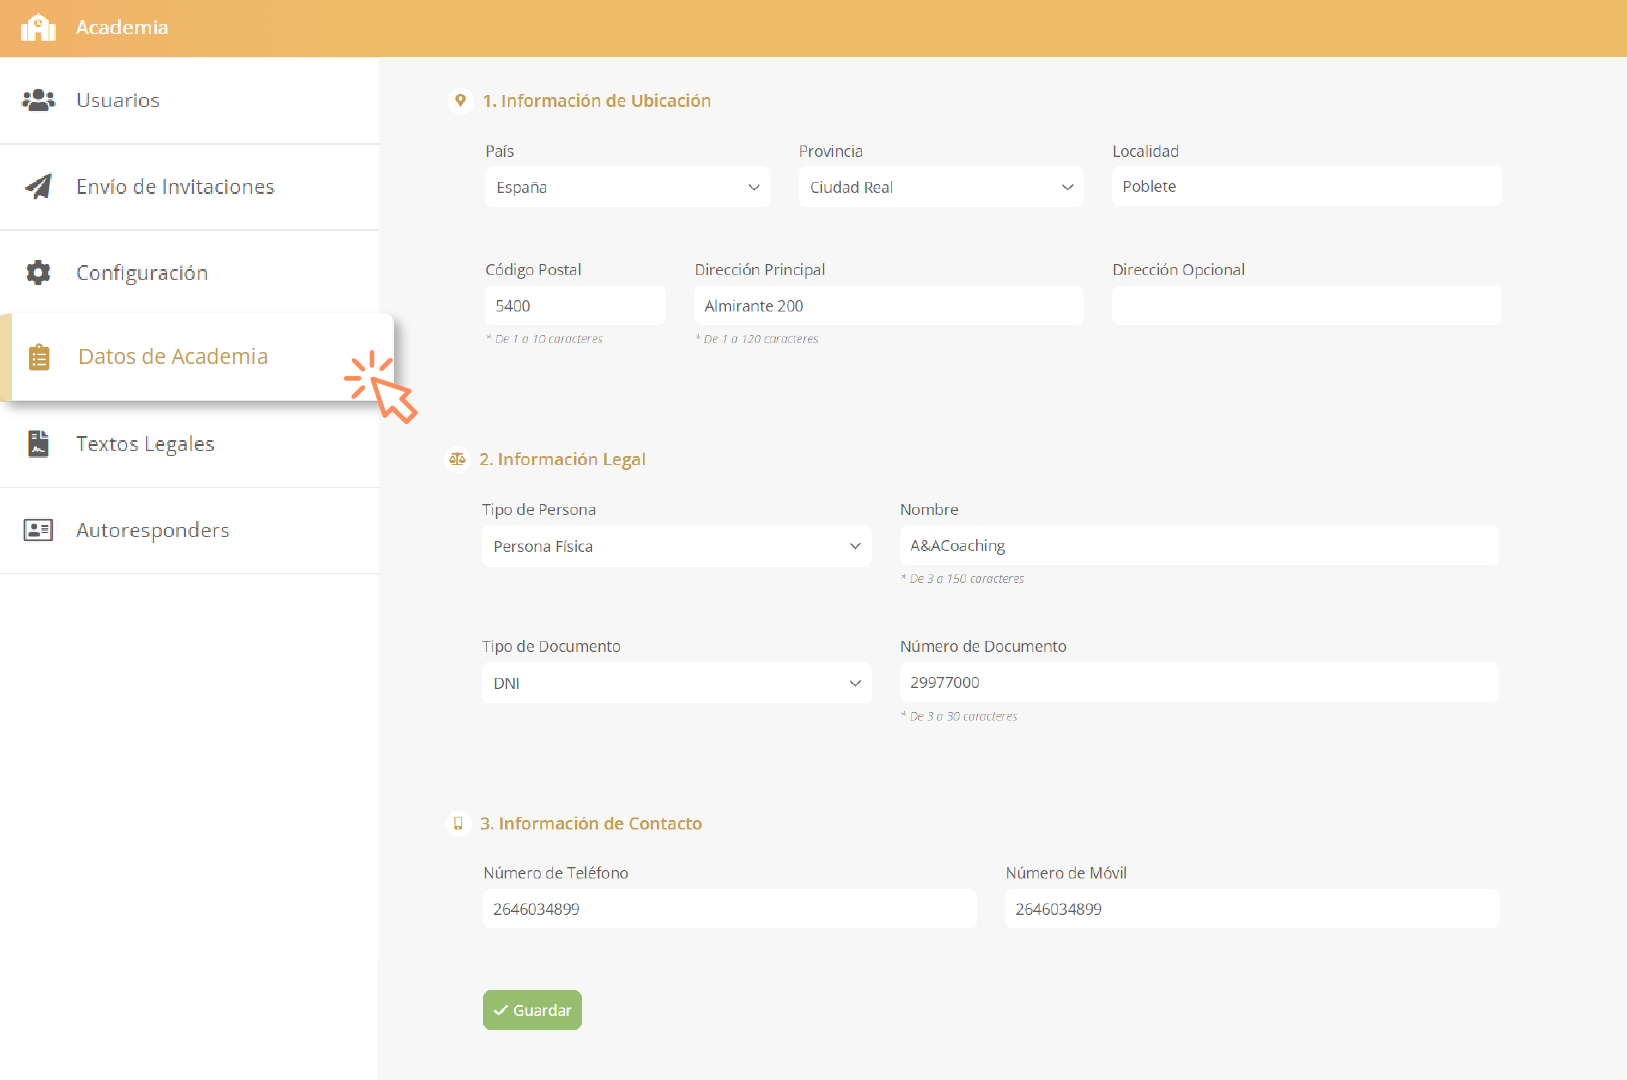
Task: Click the Número de Móvil field
Action: pyautogui.click(x=1252, y=909)
